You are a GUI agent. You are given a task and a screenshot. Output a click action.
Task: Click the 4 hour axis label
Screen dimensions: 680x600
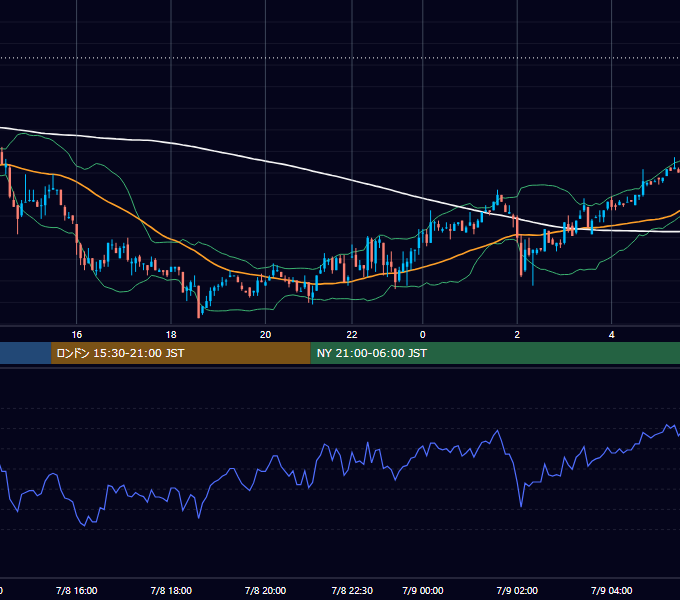611,334
